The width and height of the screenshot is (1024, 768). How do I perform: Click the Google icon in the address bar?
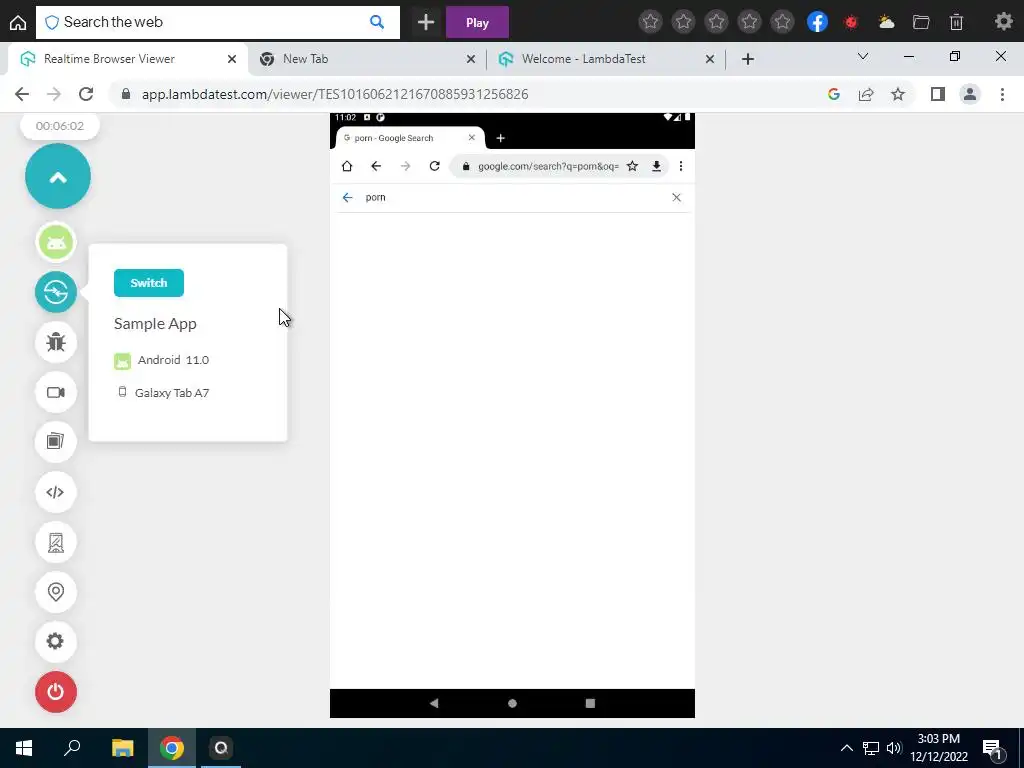click(x=833, y=94)
